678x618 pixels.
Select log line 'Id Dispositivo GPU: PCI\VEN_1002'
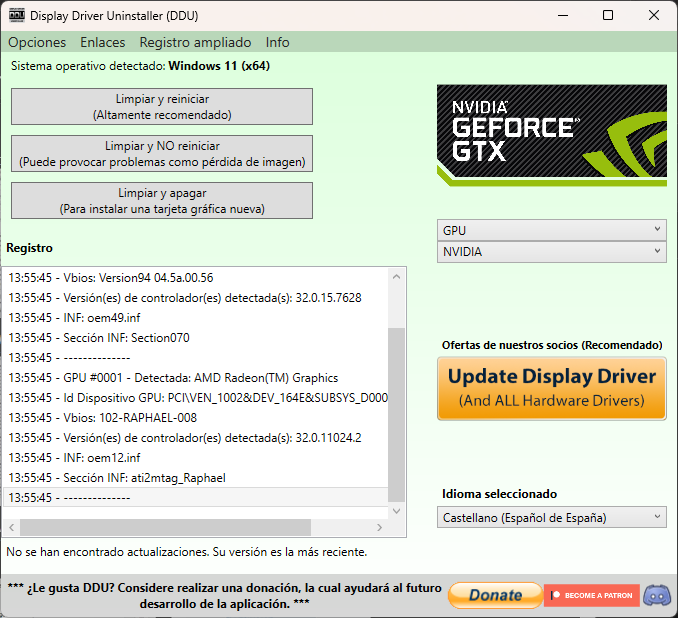196,398
